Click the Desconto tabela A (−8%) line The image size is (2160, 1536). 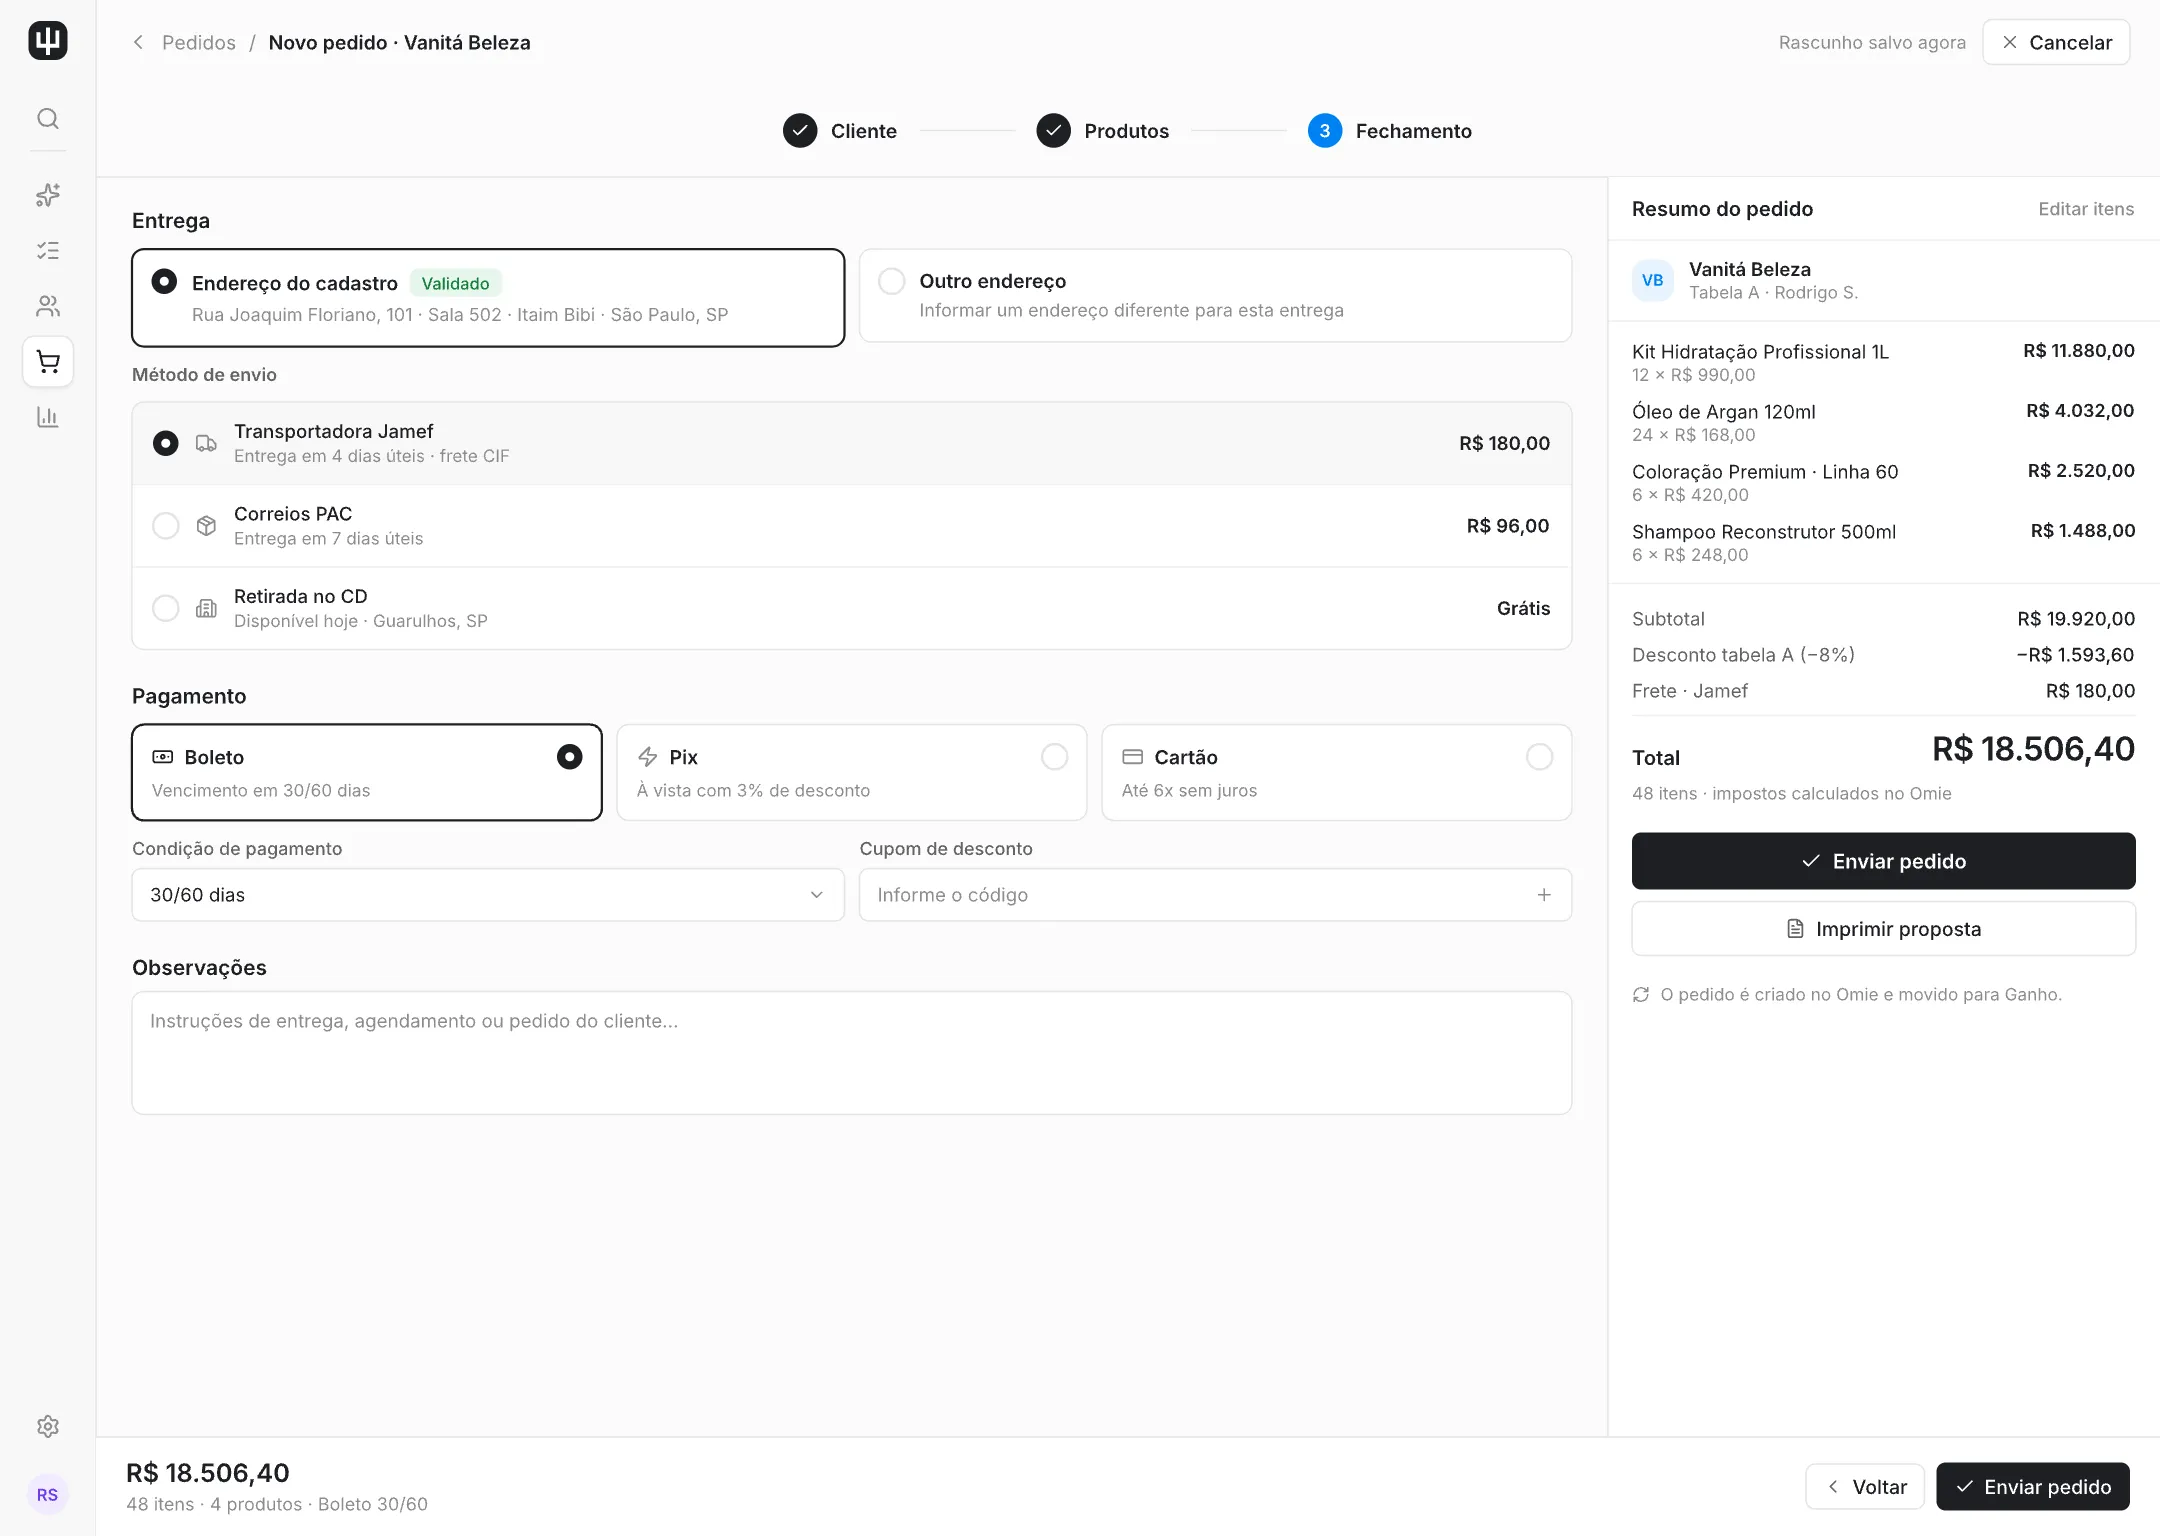point(1883,655)
